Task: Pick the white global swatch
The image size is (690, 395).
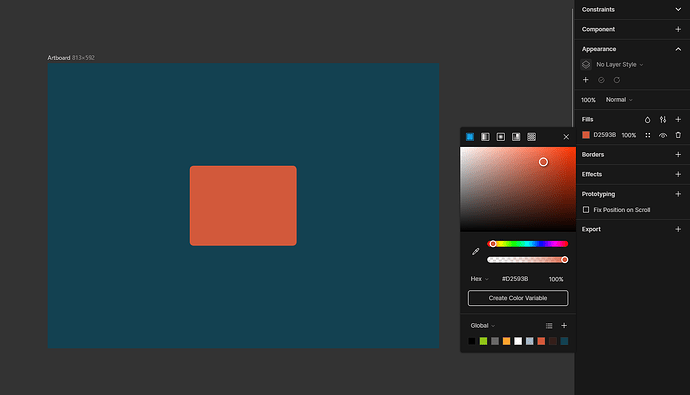Action: click(x=518, y=341)
